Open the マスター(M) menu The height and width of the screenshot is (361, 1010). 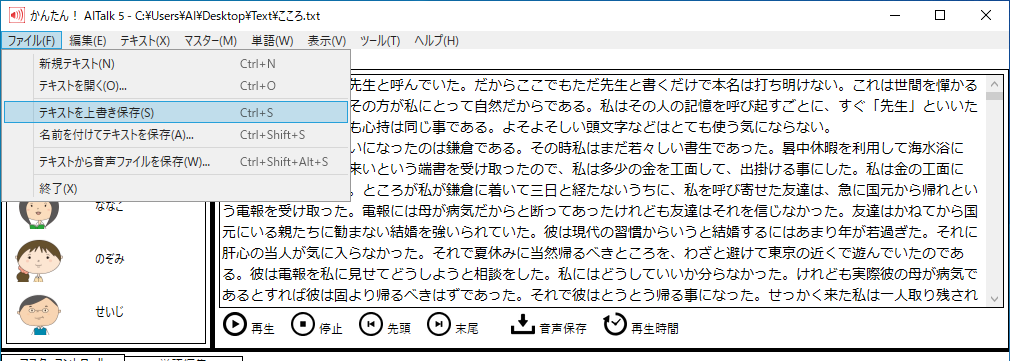coord(211,41)
